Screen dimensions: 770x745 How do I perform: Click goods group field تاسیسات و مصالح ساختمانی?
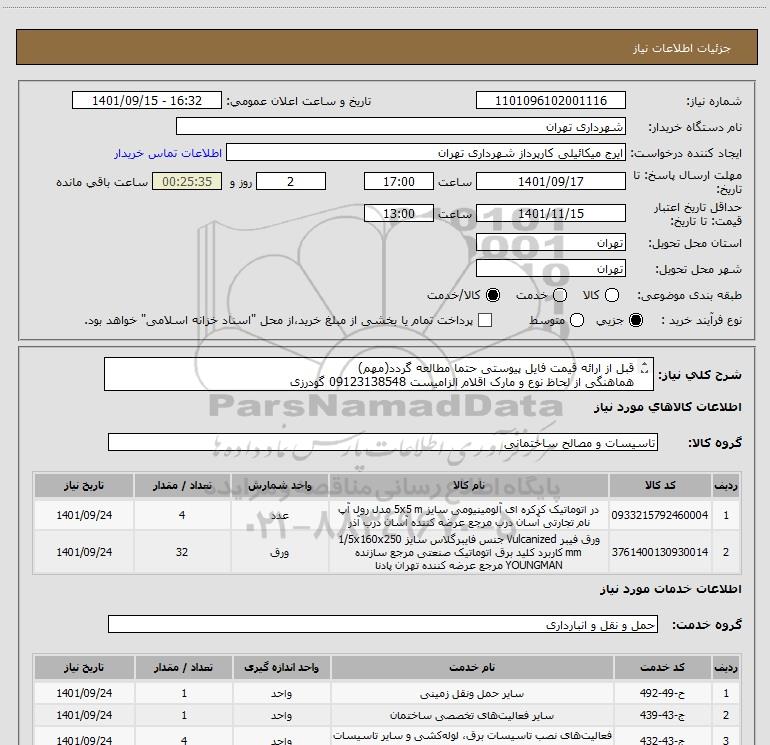point(383,442)
